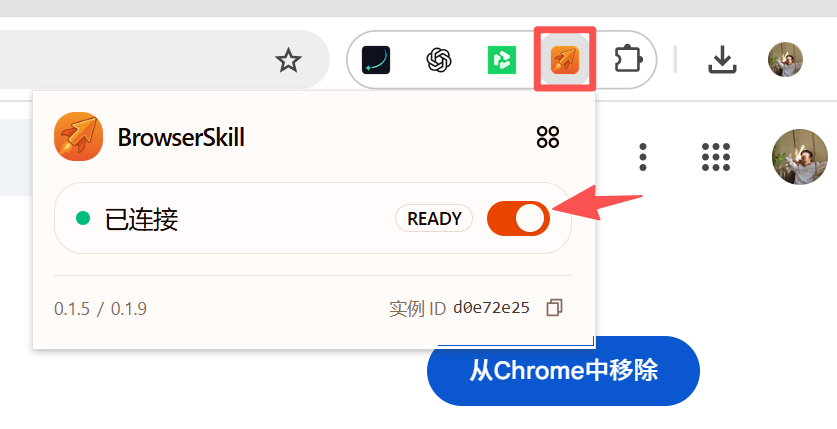Click the small profile avatar in toolbar
Image resolution: width=837 pixels, height=429 pixels.
click(x=785, y=60)
